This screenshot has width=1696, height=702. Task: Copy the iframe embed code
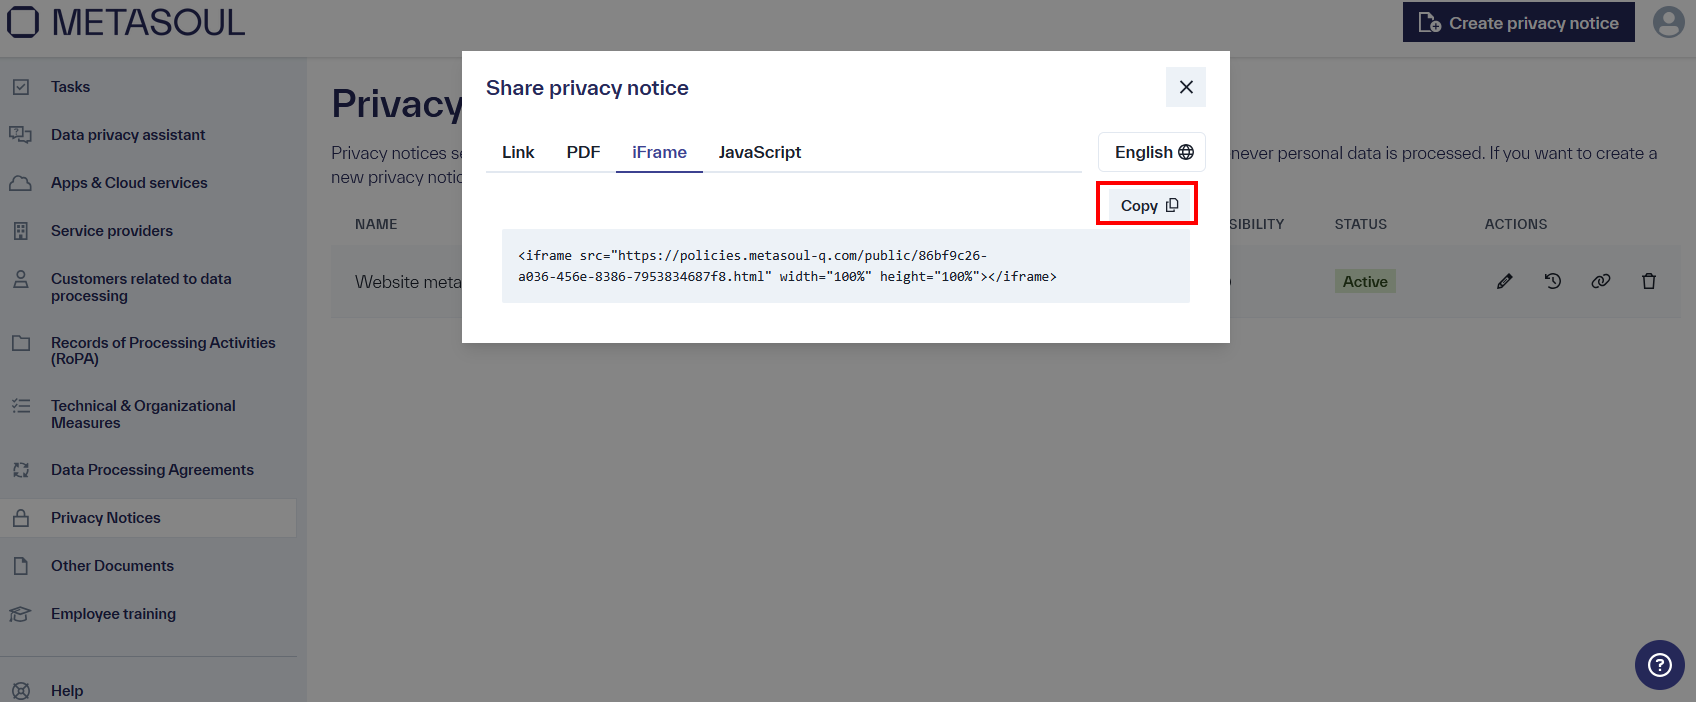point(1148,205)
